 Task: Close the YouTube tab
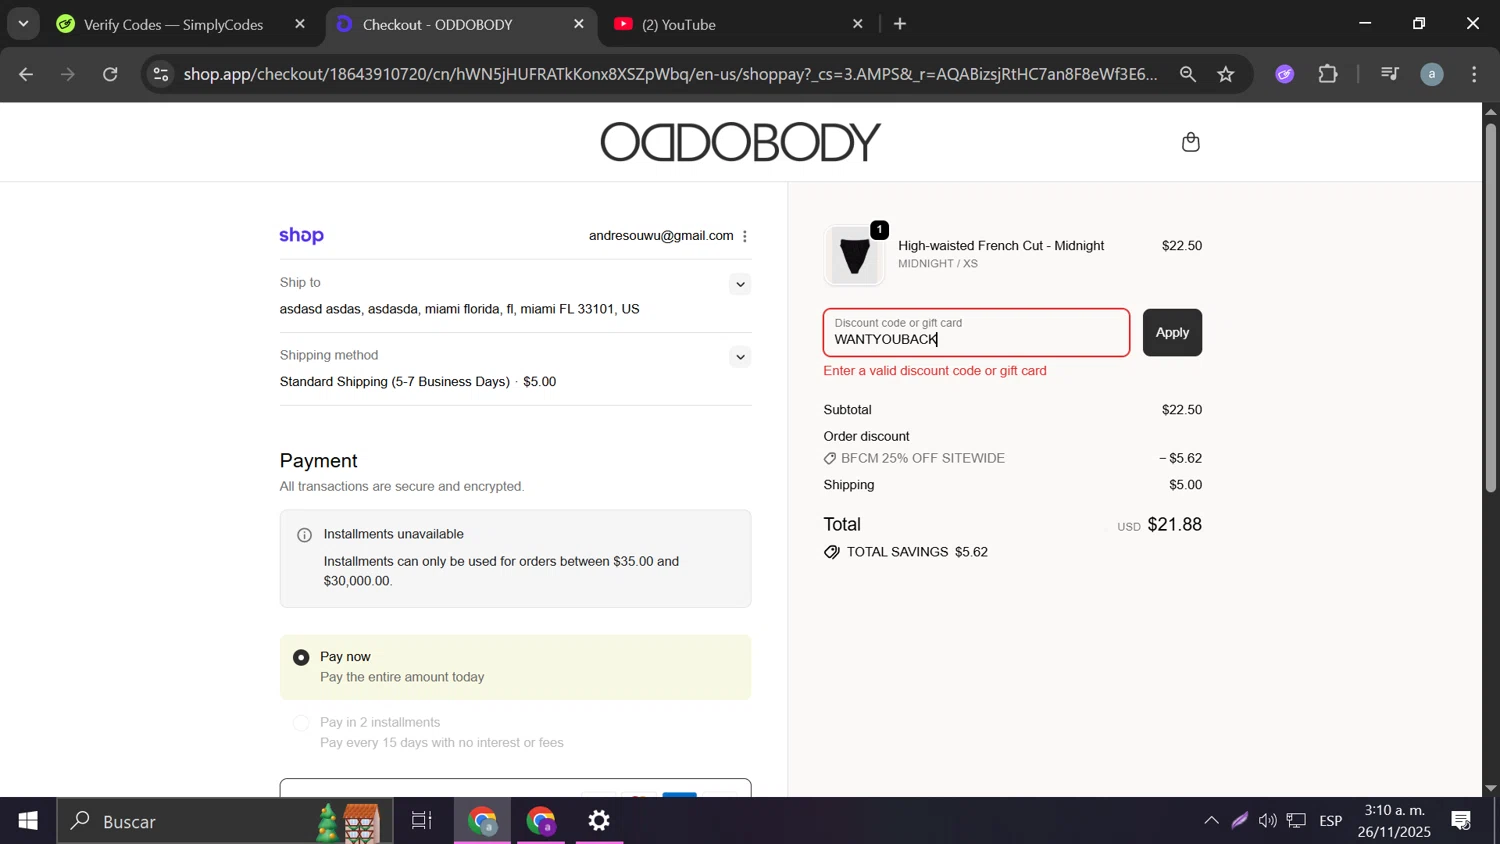[857, 24]
